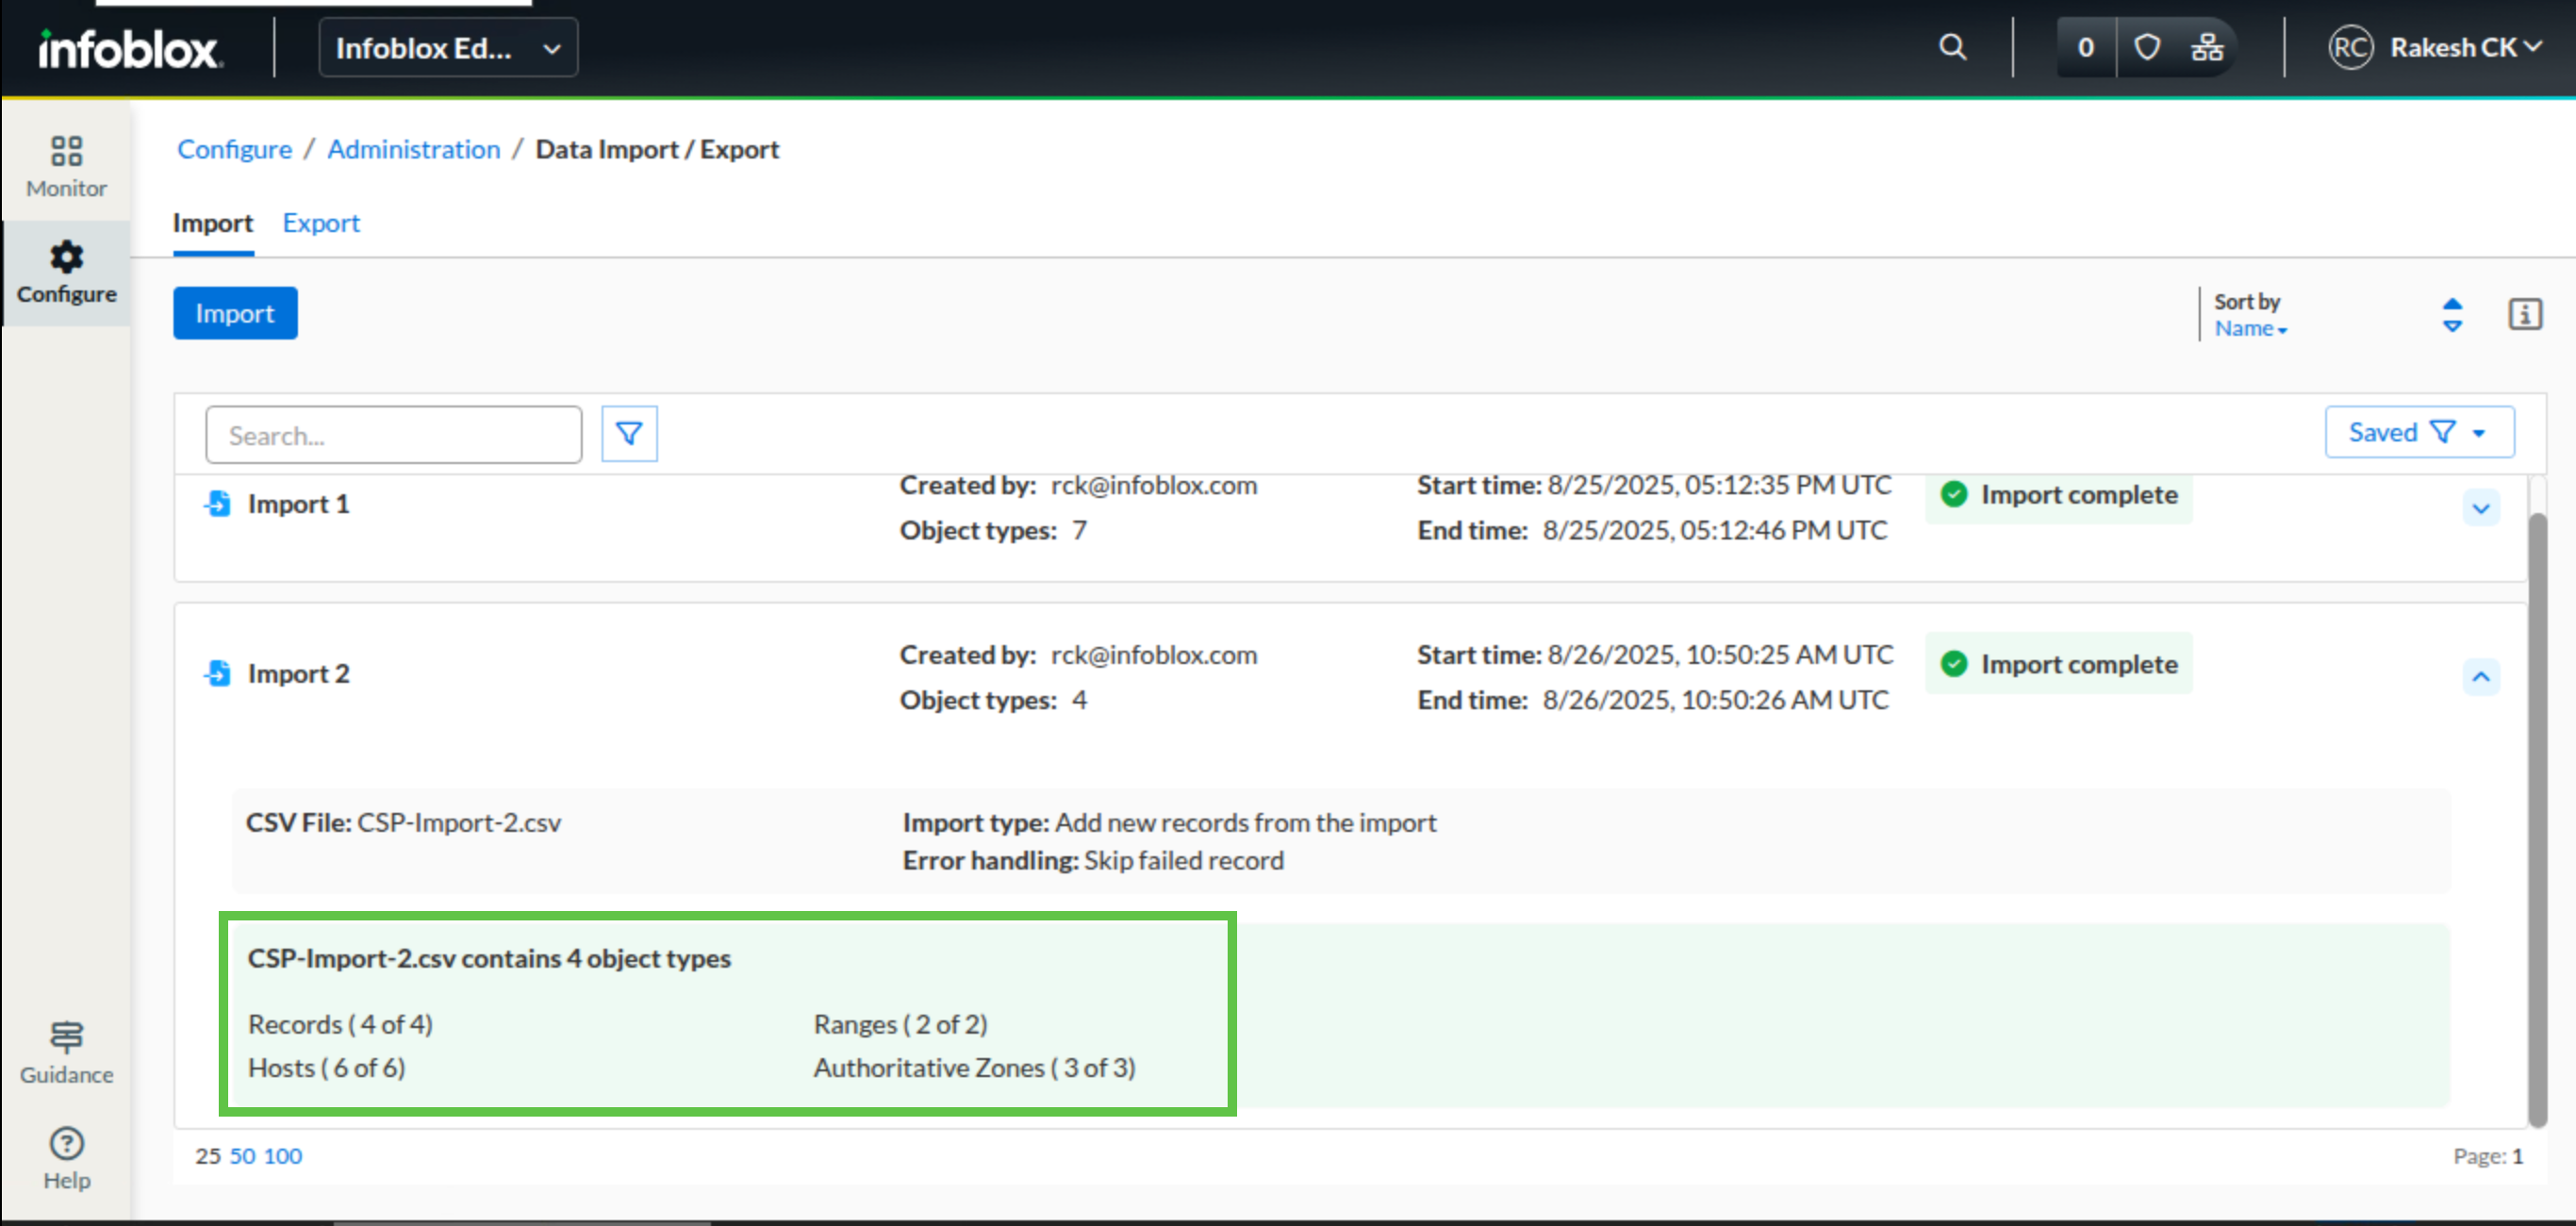Open the Monitor section in sidebar
Viewport: 2576px width, 1226px height.
pos(66,165)
